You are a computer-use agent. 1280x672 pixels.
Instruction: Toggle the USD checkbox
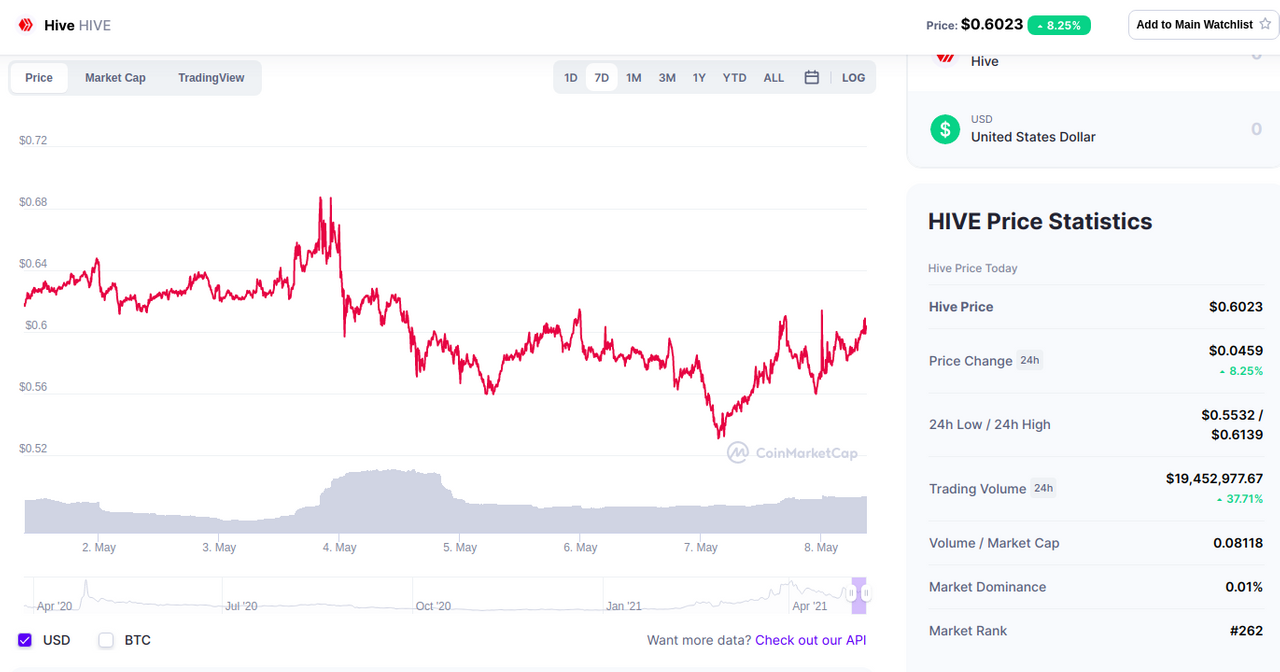coord(25,640)
